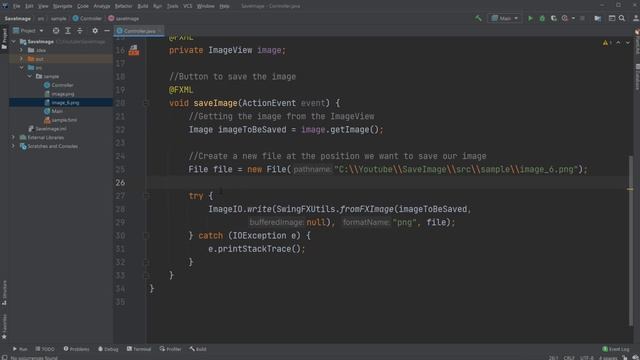Open the Run tool window tab

click(20, 349)
